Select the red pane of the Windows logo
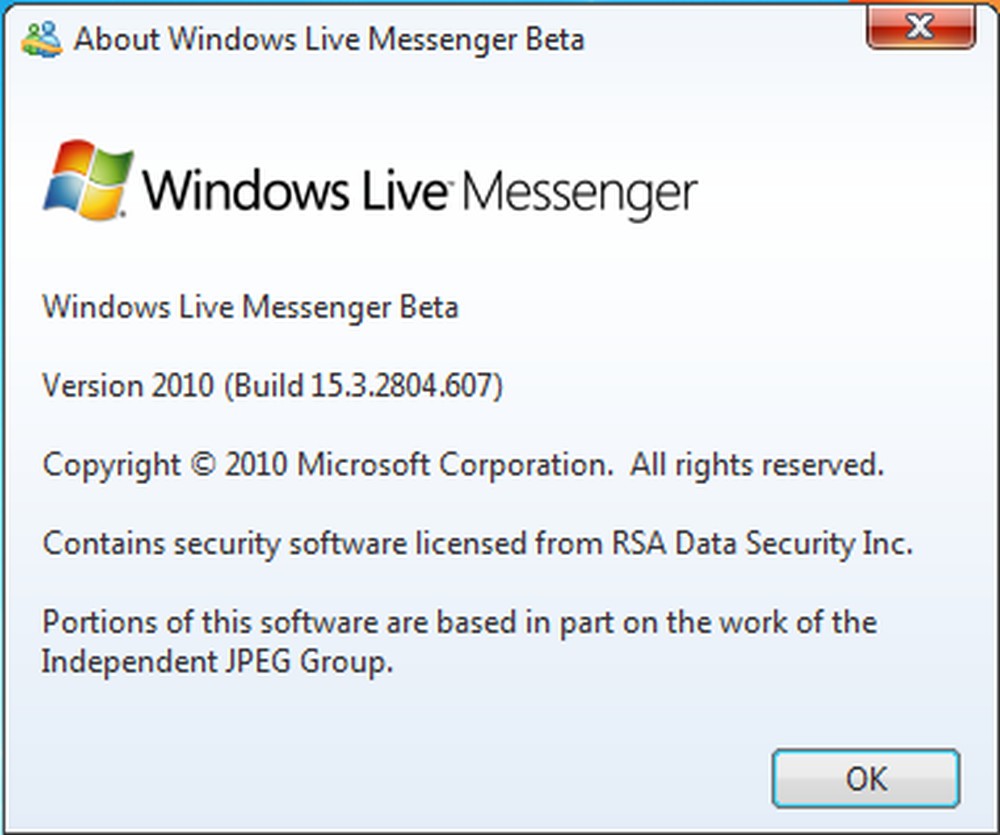This screenshot has width=1000, height=835. pos(72,156)
